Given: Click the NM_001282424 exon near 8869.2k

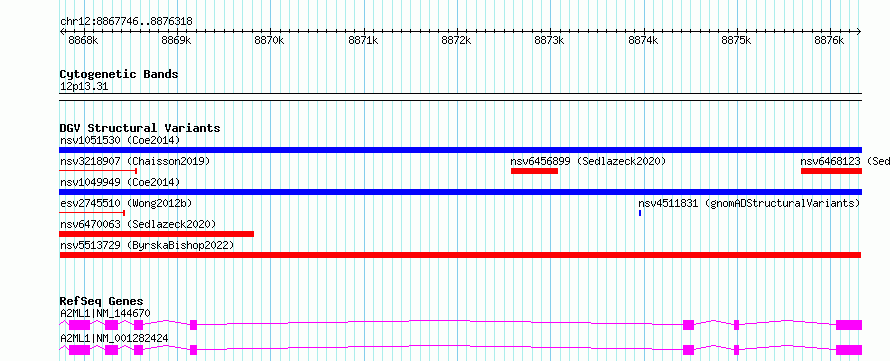Looking at the screenshot, I should click(193, 350).
